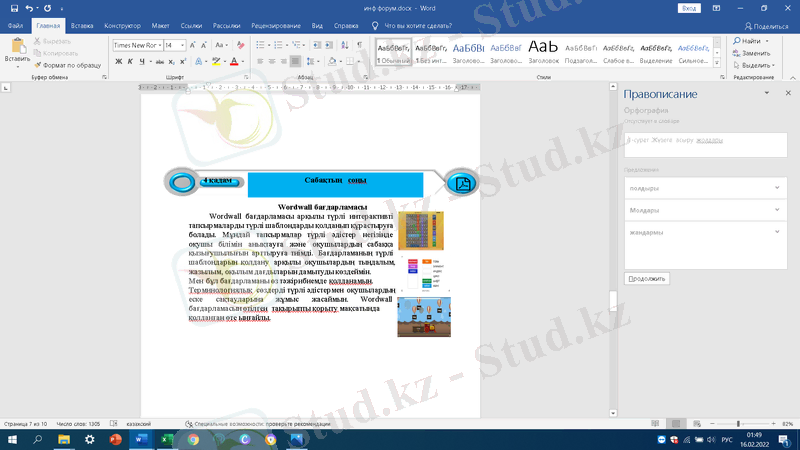Switch to Вид ribbon tab

(317, 26)
